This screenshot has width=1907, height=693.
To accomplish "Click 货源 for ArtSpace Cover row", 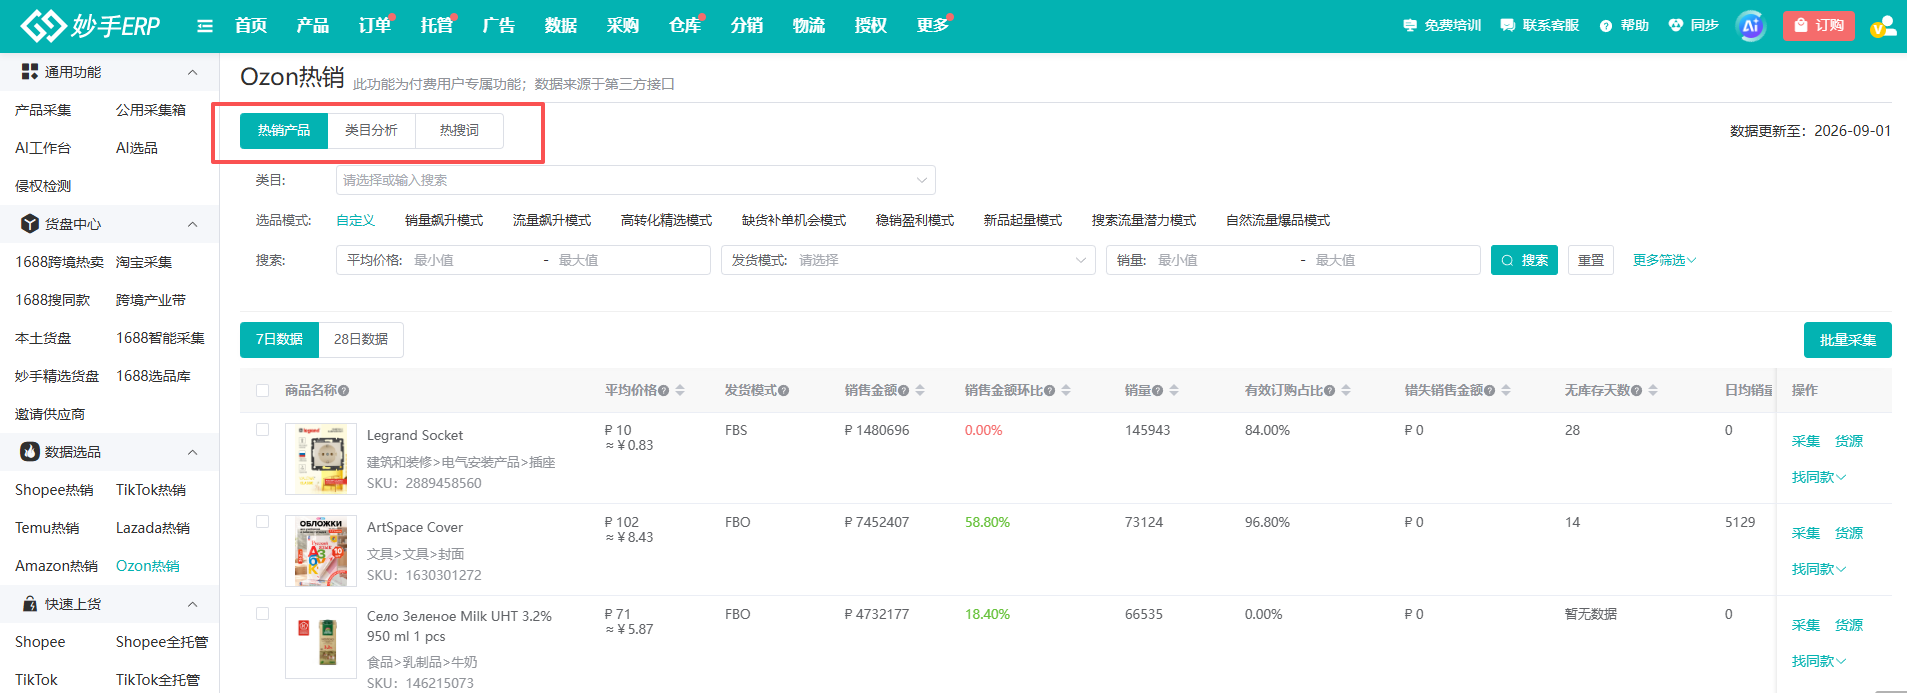I will pyautogui.click(x=1849, y=533).
